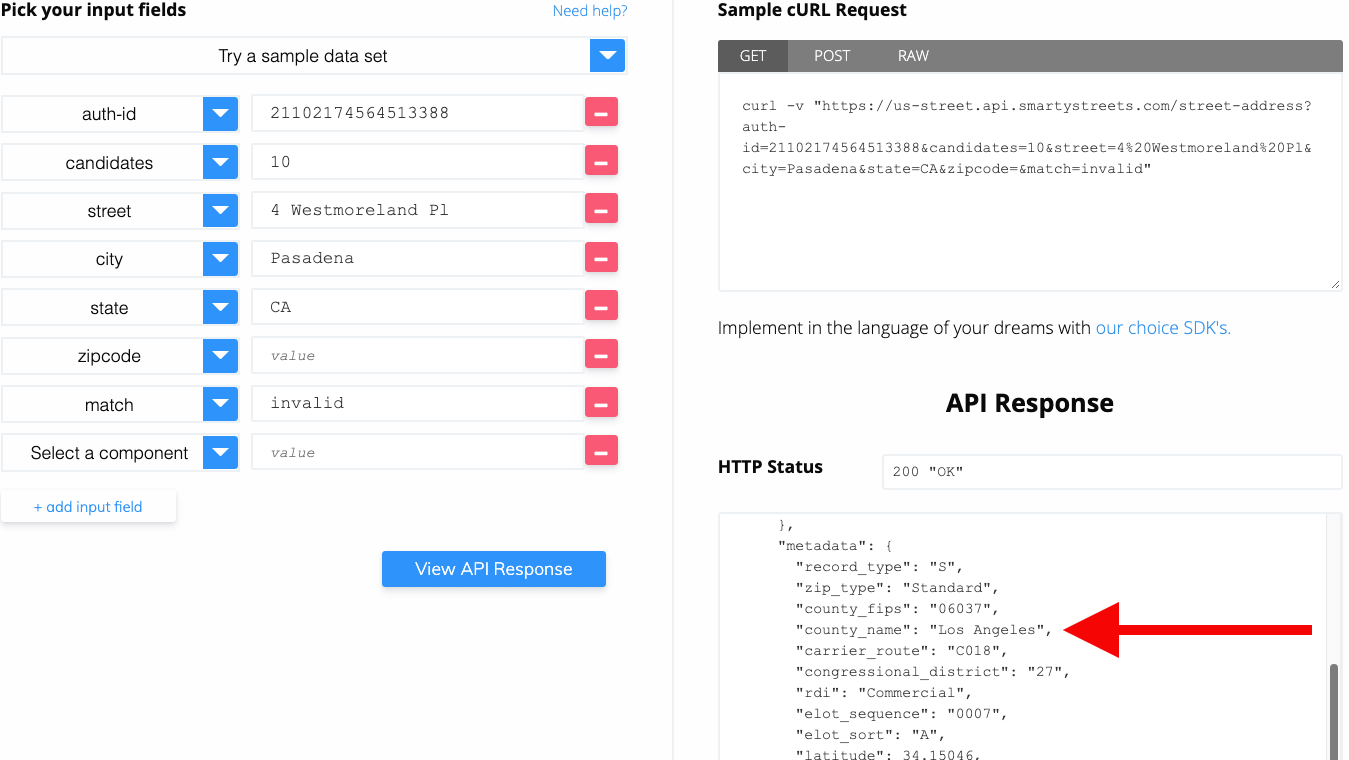
Task: Open the auth-id field selector dropdown
Action: click(221, 113)
